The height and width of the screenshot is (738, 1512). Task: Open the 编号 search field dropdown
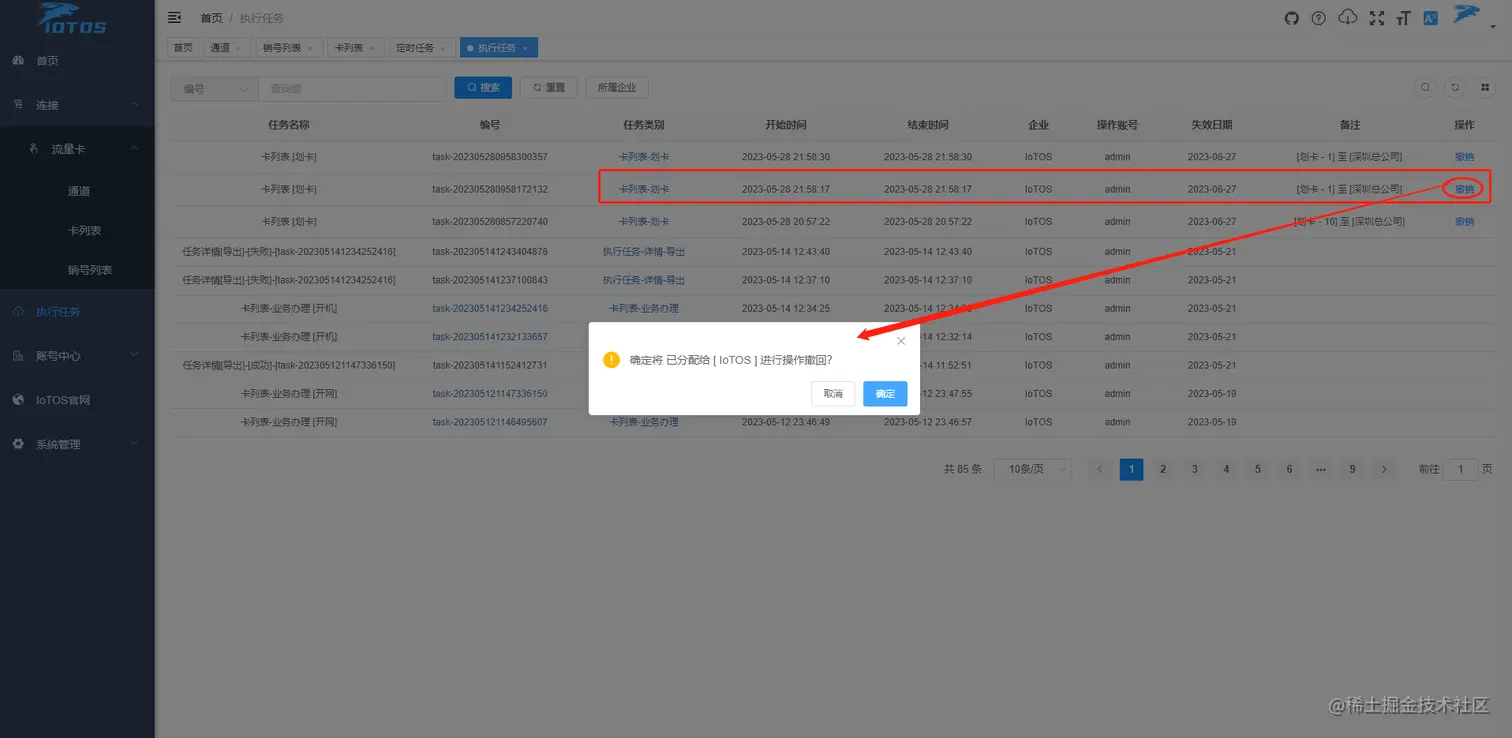[214, 88]
